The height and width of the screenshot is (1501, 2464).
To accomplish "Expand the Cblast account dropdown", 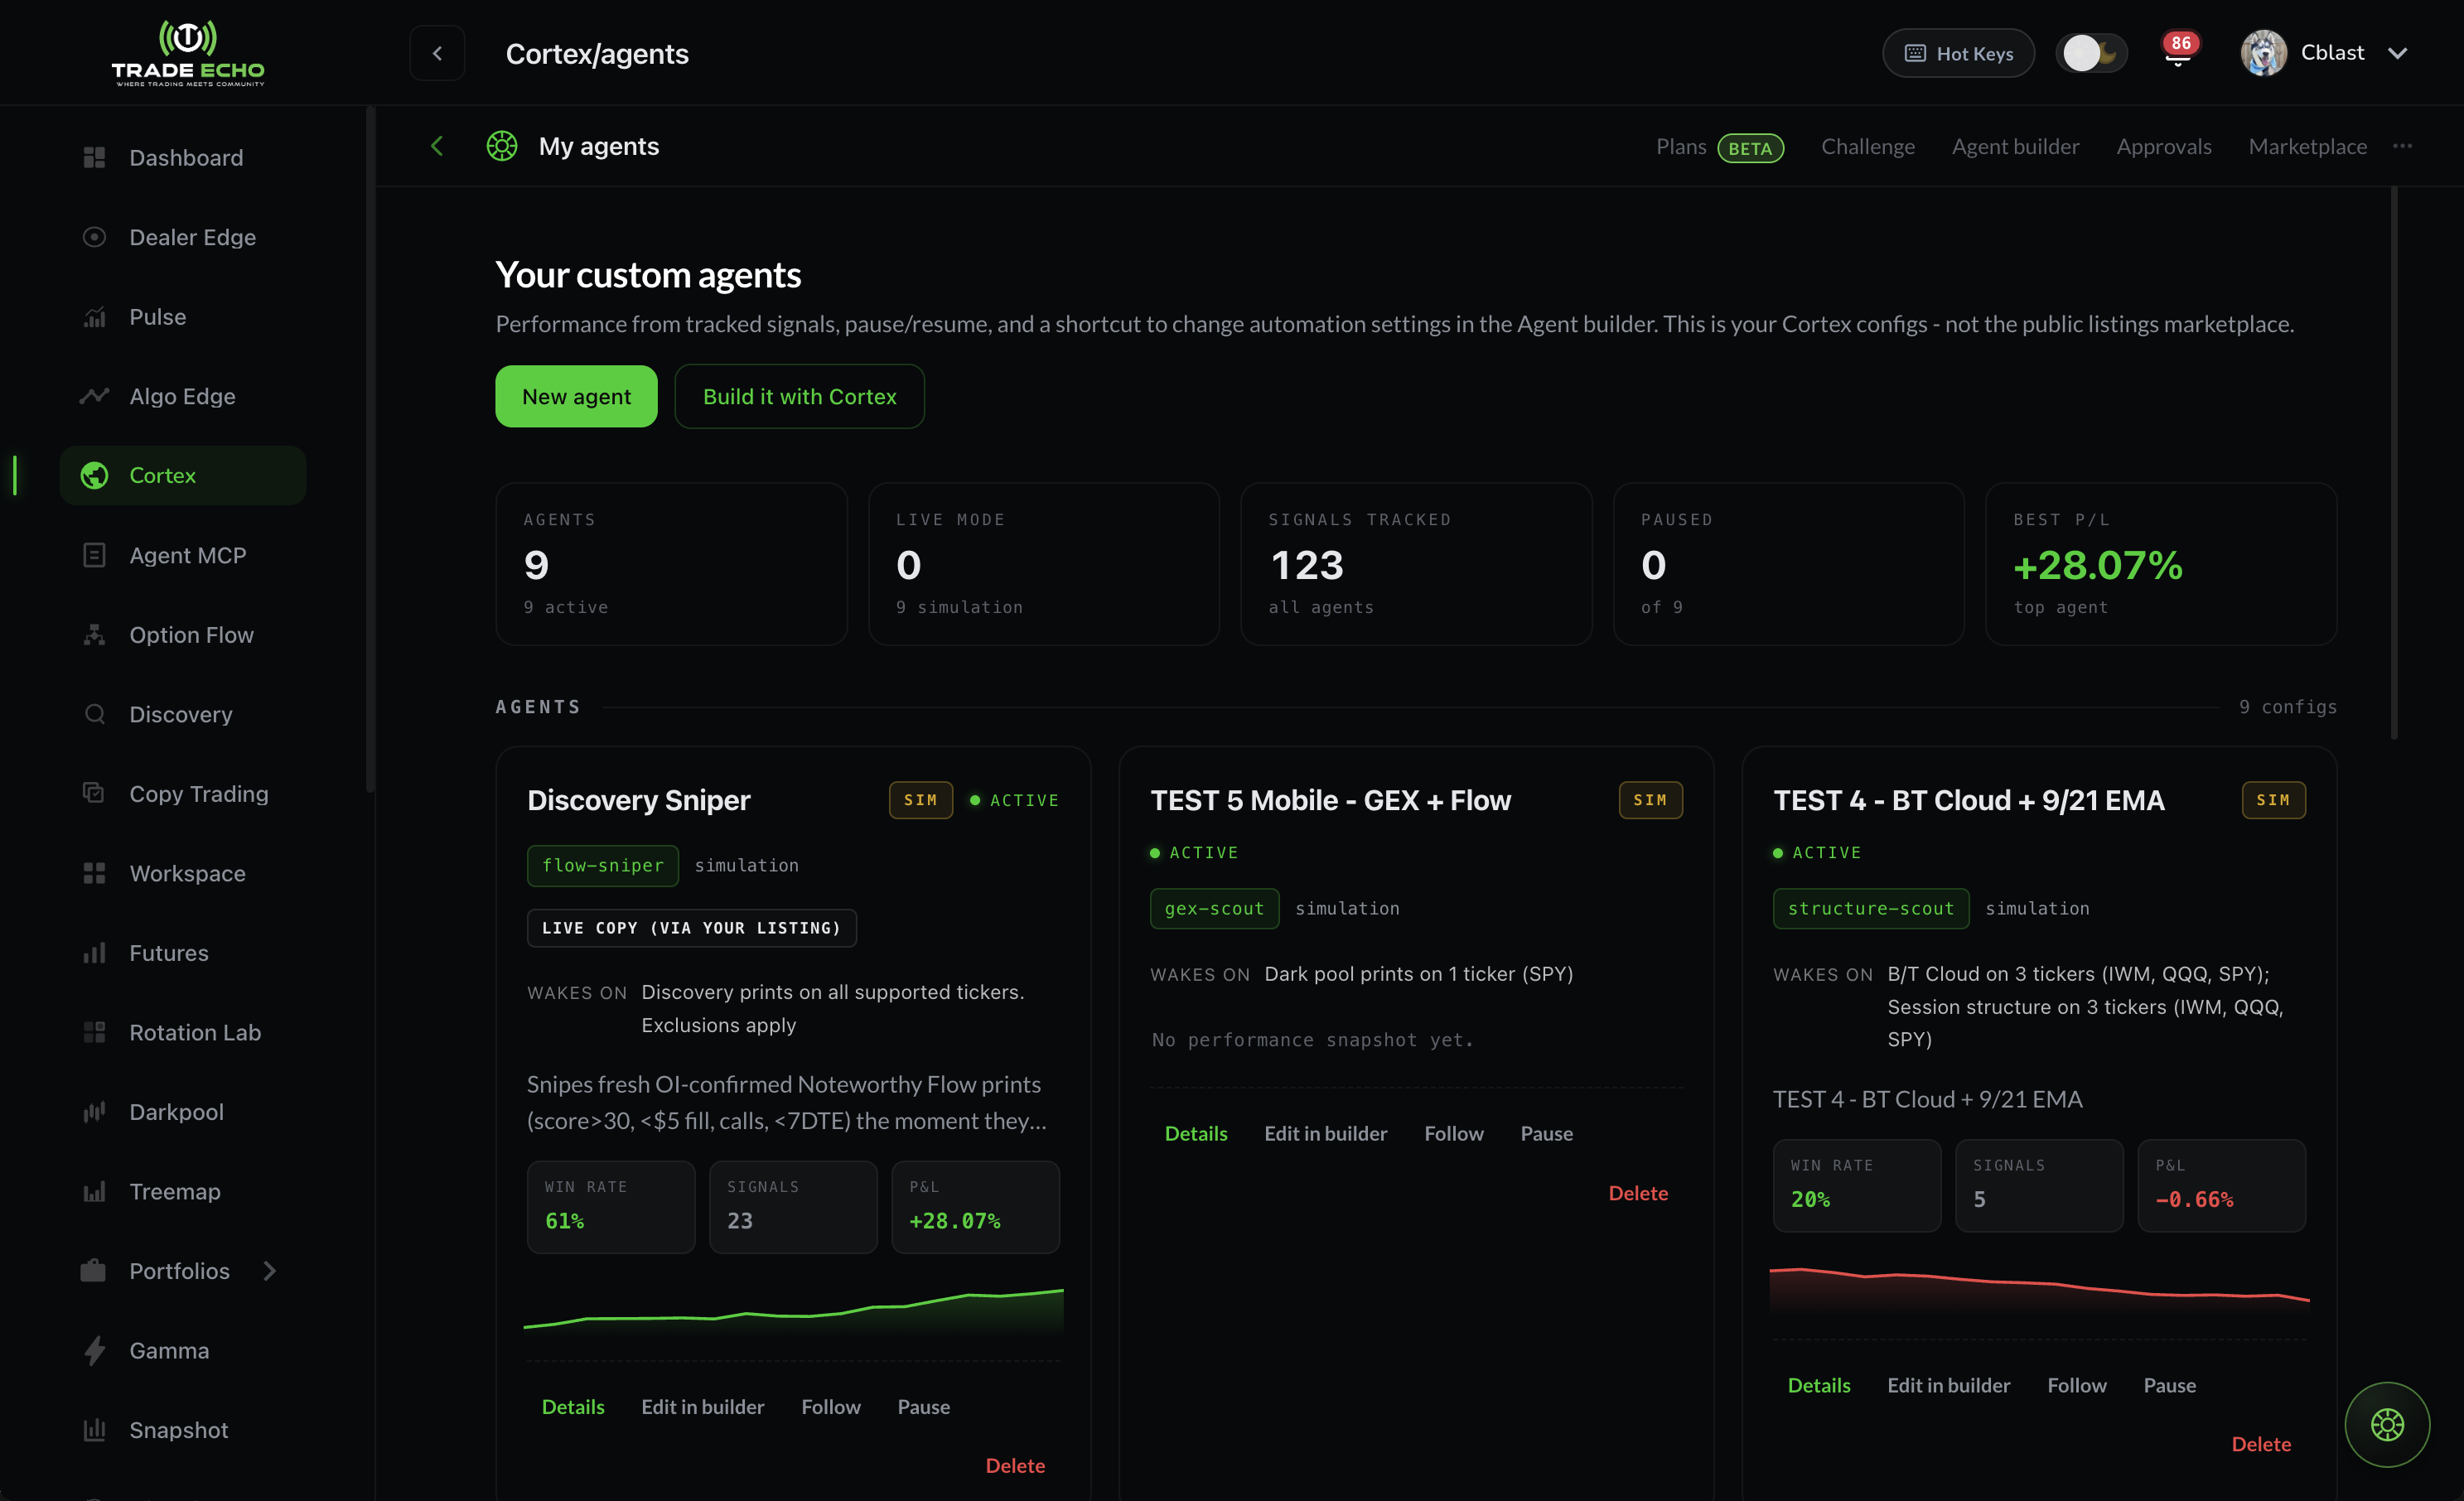I will (2397, 53).
